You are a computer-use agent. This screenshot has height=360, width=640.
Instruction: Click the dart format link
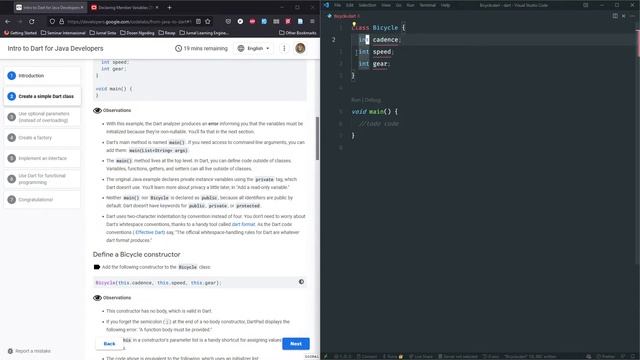point(243,224)
